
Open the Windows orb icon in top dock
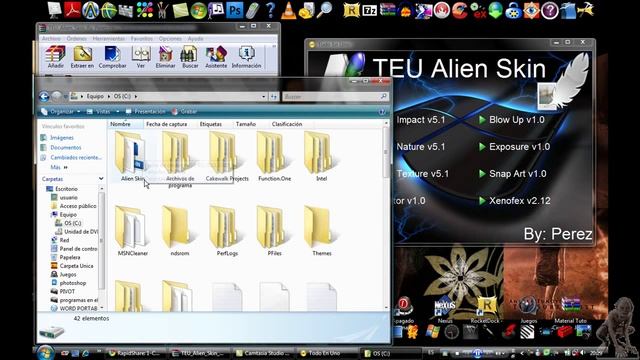[x=198, y=10]
